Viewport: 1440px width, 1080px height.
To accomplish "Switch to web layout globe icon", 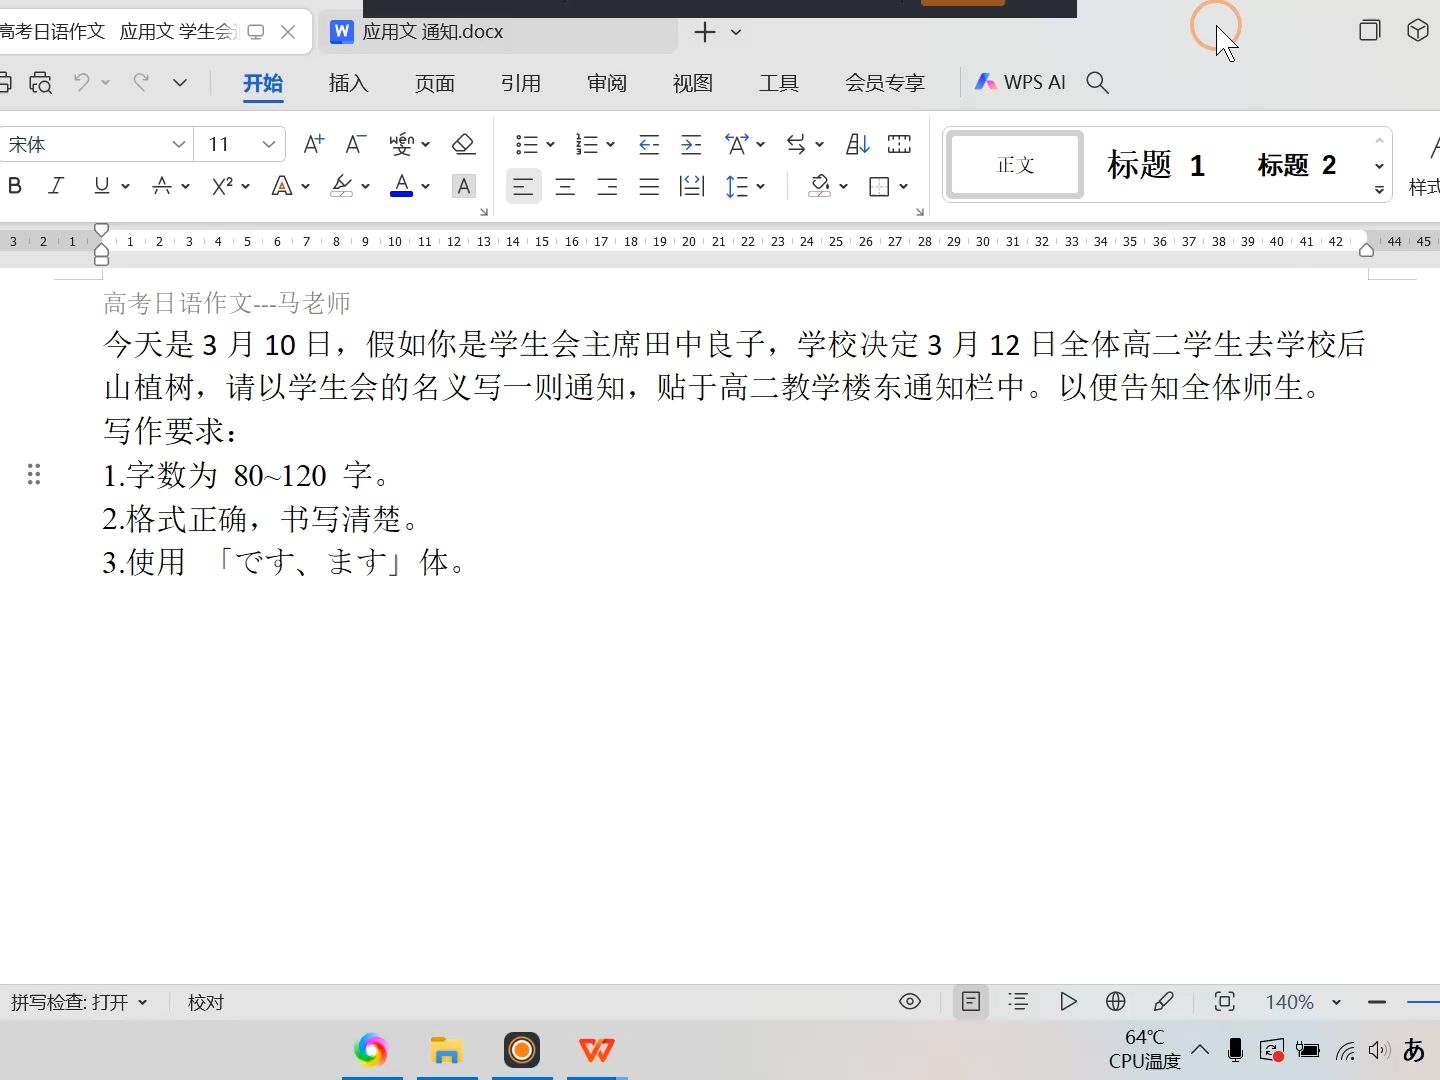I will point(1115,1001).
